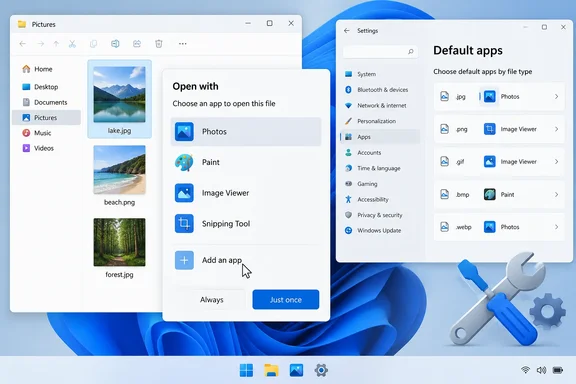The width and height of the screenshot is (576, 384).
Task: Delete lake.jpg with the trash icon
Action: click(x=159, y=44)
